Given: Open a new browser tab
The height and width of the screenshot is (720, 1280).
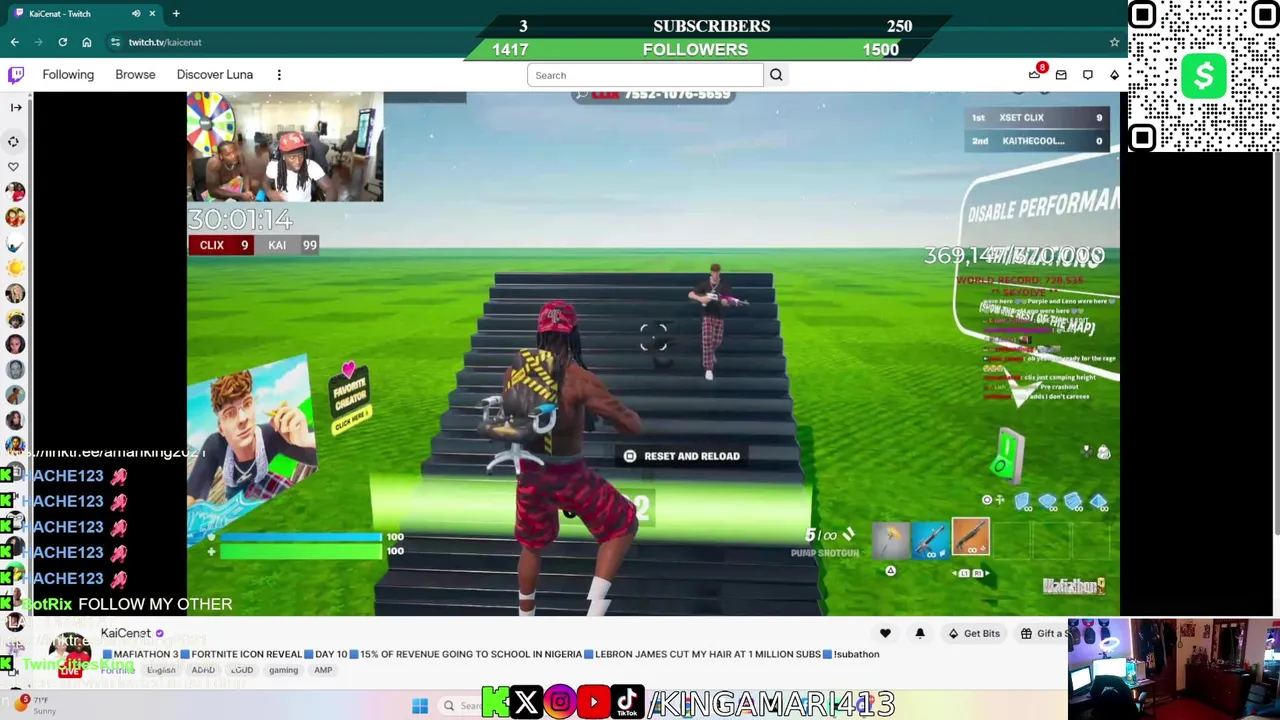Looking at the screenshot, I should 176,13.
